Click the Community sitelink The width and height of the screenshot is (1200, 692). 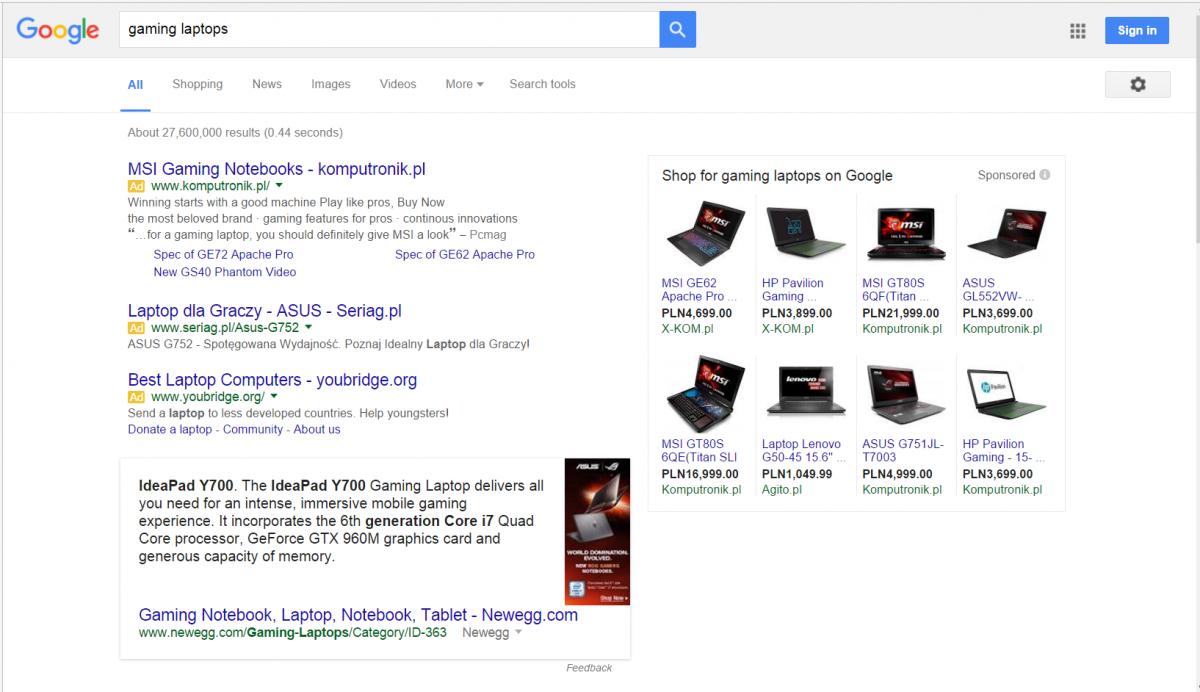pos(253,429)
